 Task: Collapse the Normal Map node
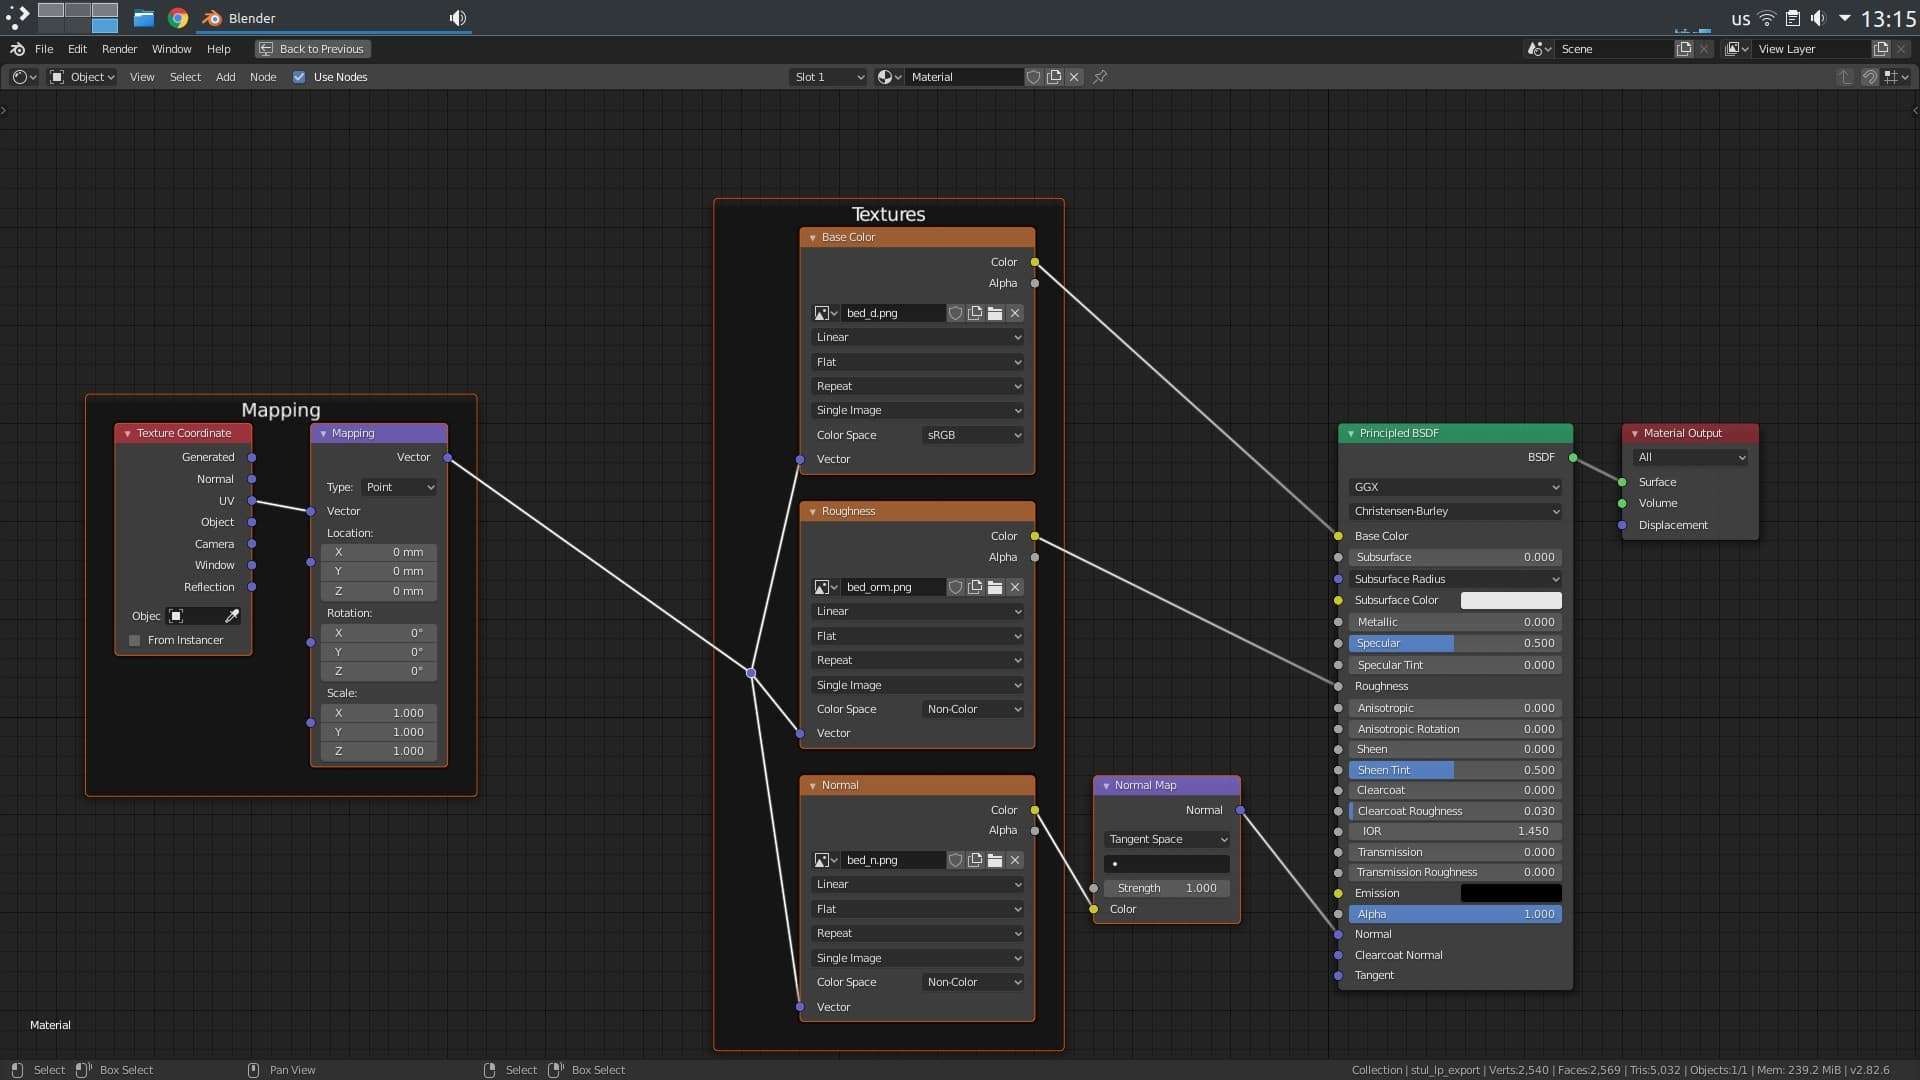[1106, 786]
